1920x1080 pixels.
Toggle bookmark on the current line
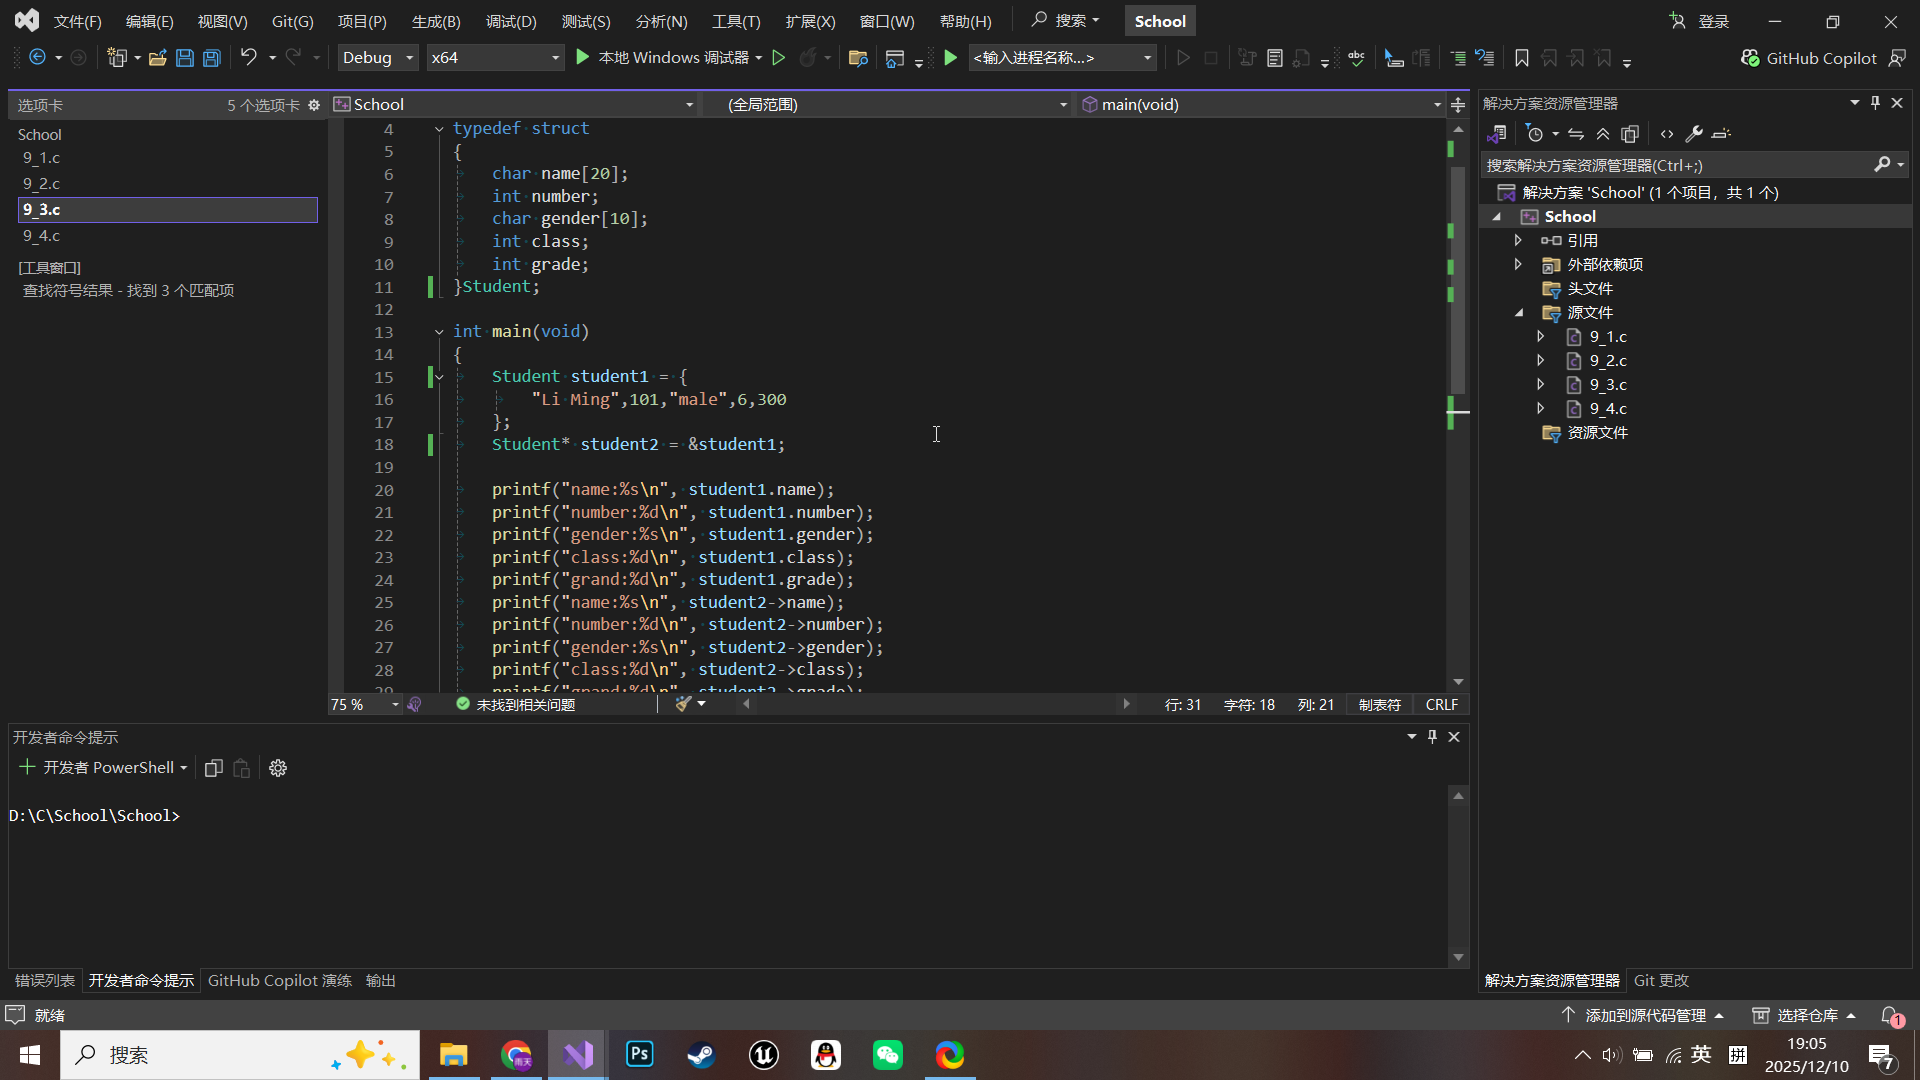click(x=1521, y=58)
